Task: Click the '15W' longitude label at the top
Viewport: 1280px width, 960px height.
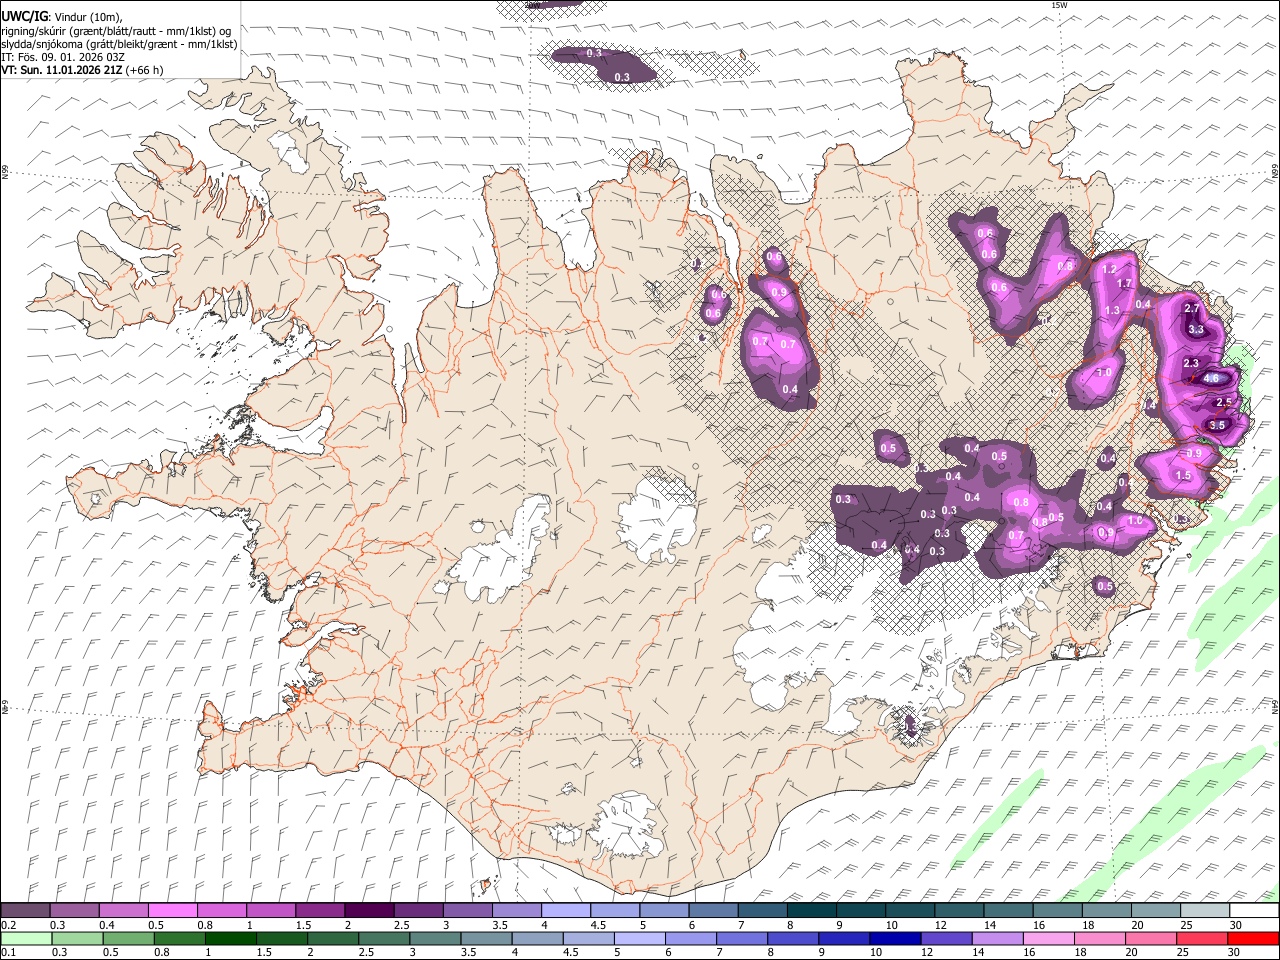Action: (x=1059, y=5)
